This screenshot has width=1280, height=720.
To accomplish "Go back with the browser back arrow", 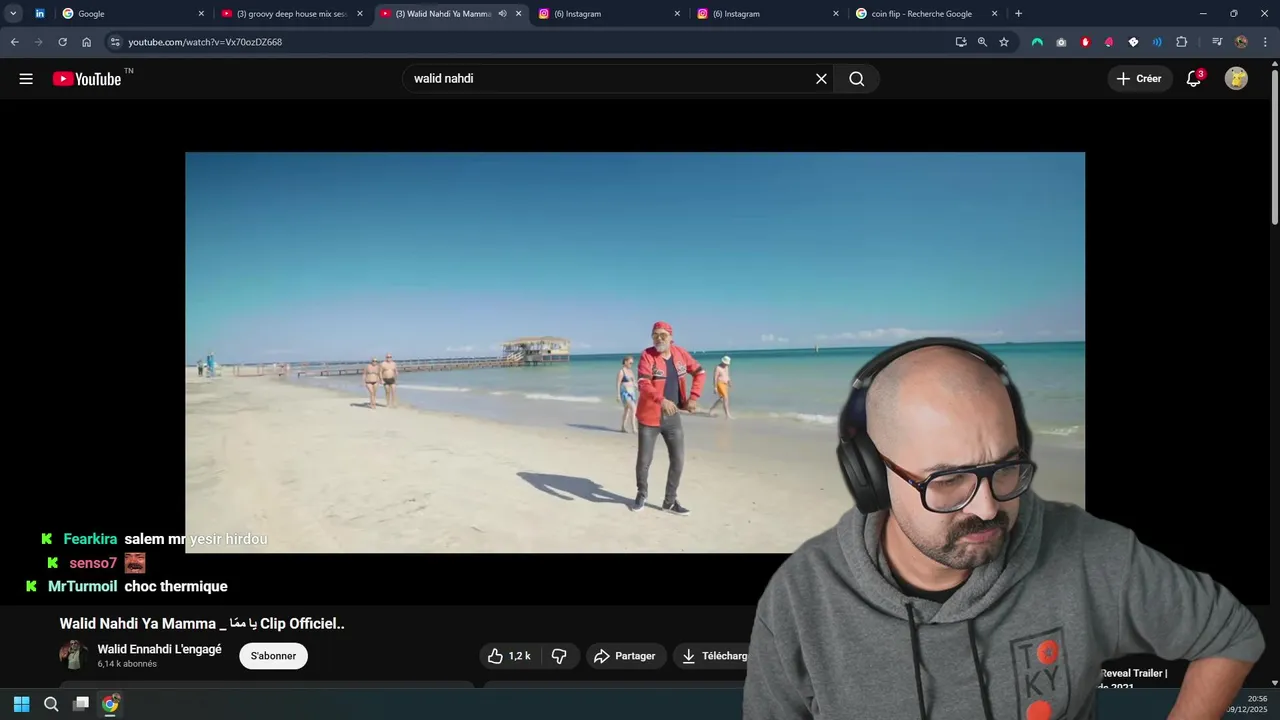I will (14, 42).
